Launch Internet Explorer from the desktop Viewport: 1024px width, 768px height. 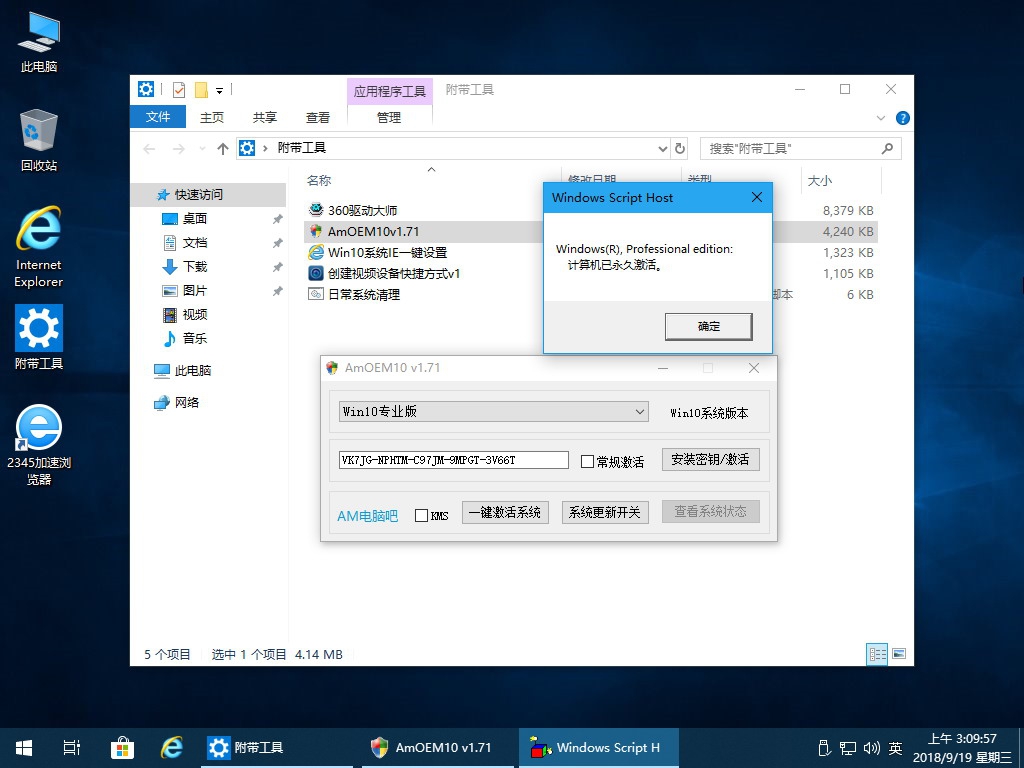tap(39, 247)
